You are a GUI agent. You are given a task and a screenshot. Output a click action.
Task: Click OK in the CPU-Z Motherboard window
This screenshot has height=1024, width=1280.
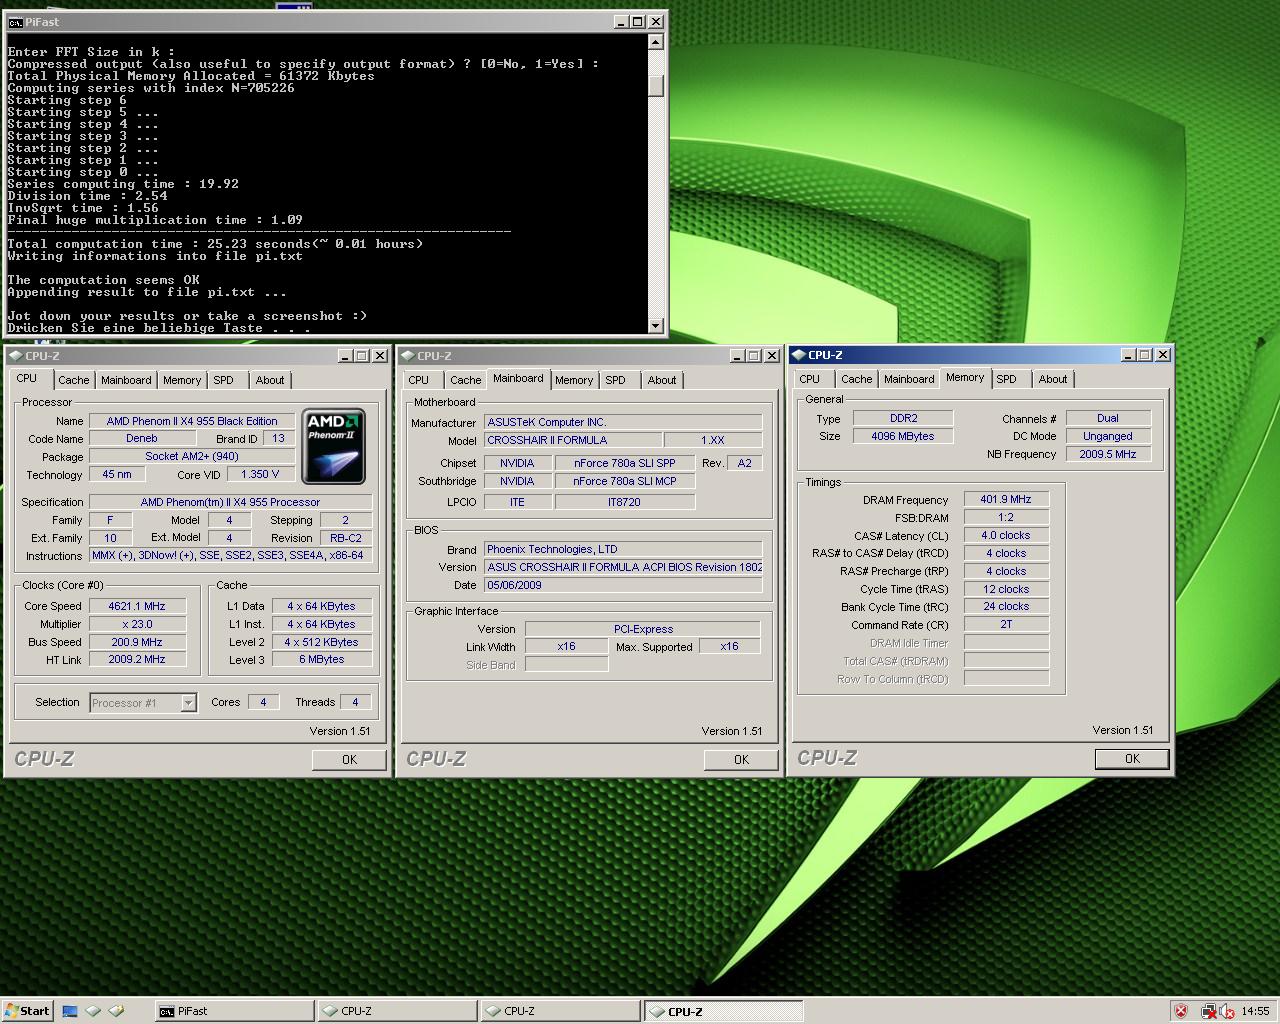click(741, 760)
